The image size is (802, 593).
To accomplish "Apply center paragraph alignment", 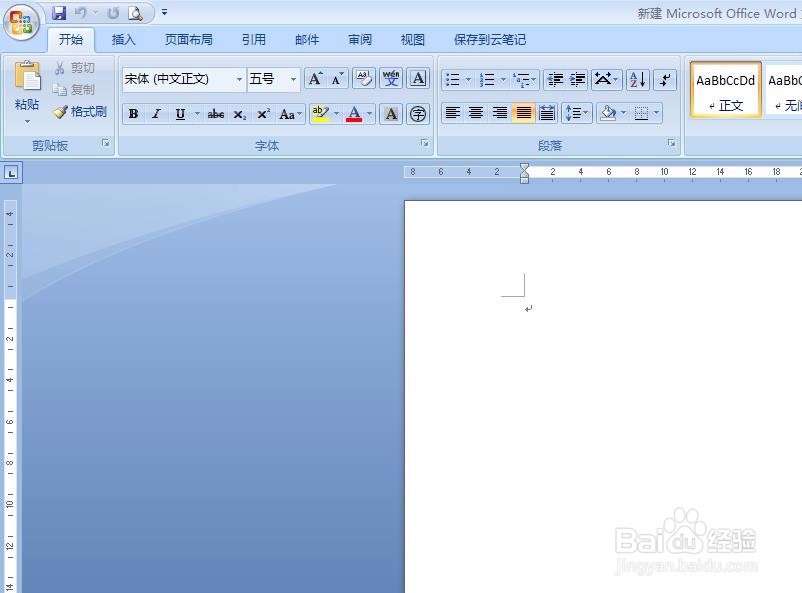I will coord(477,113).
